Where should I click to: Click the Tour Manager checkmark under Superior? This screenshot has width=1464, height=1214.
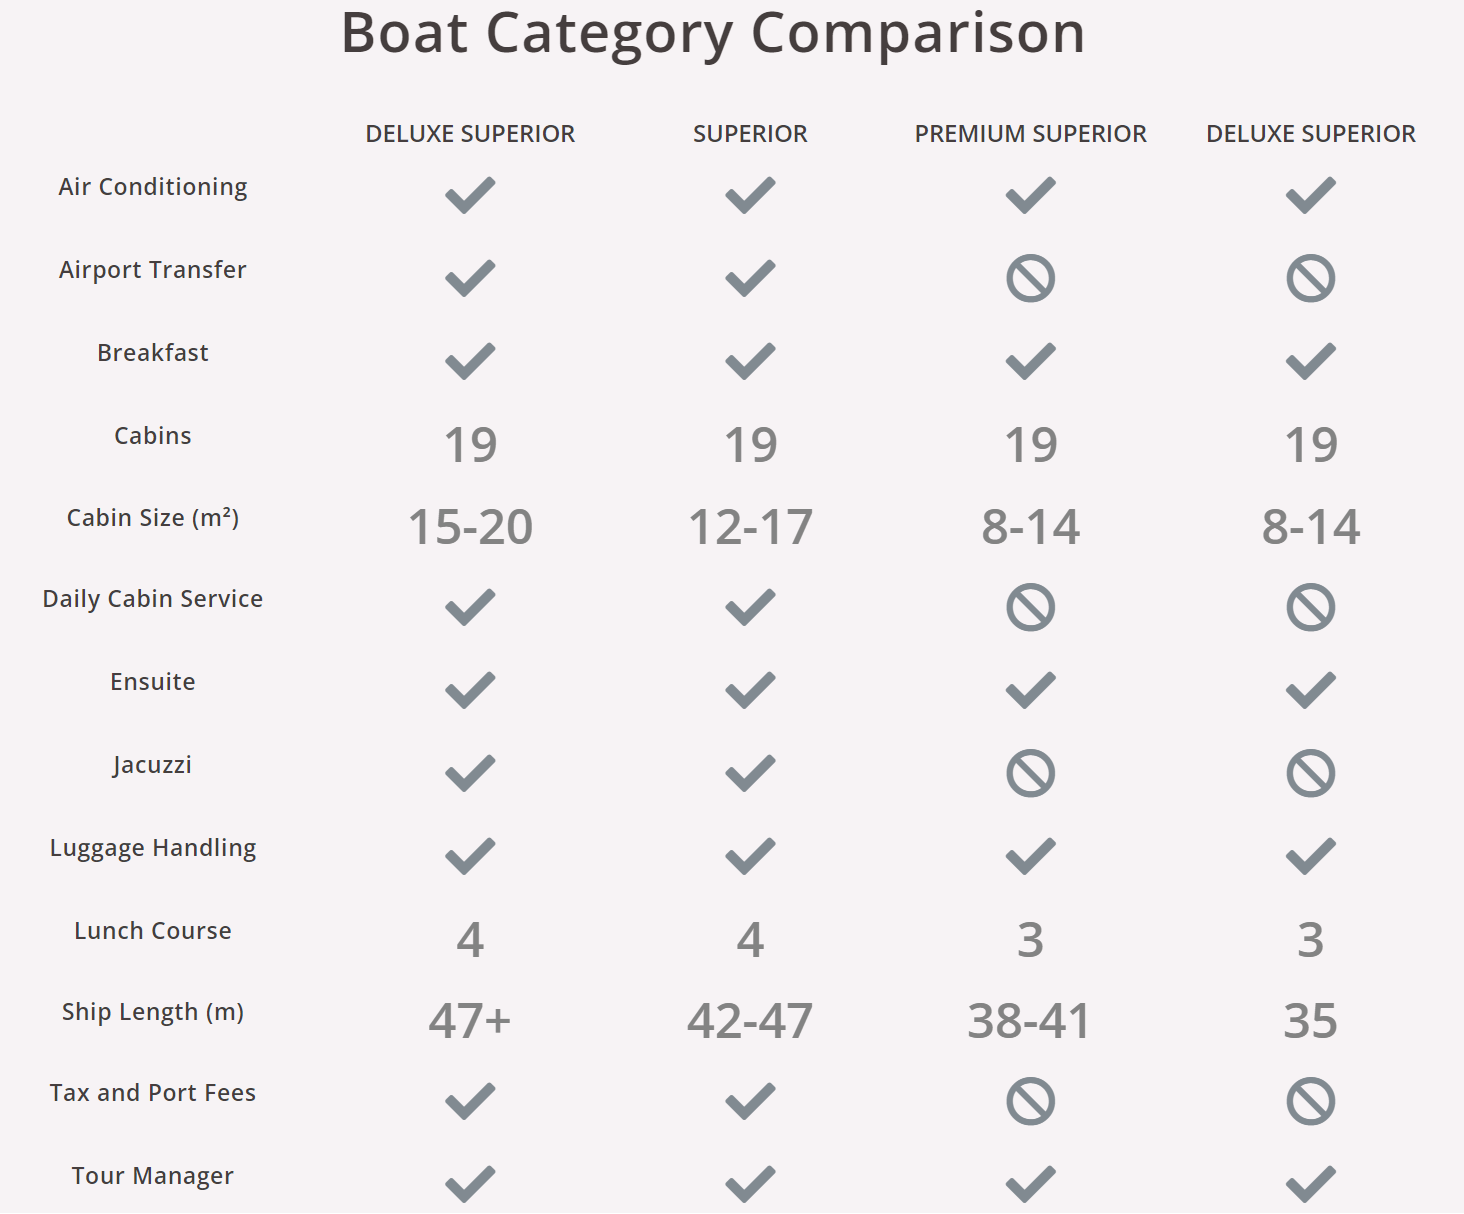pyautogui.click(x=750, y=1184)
